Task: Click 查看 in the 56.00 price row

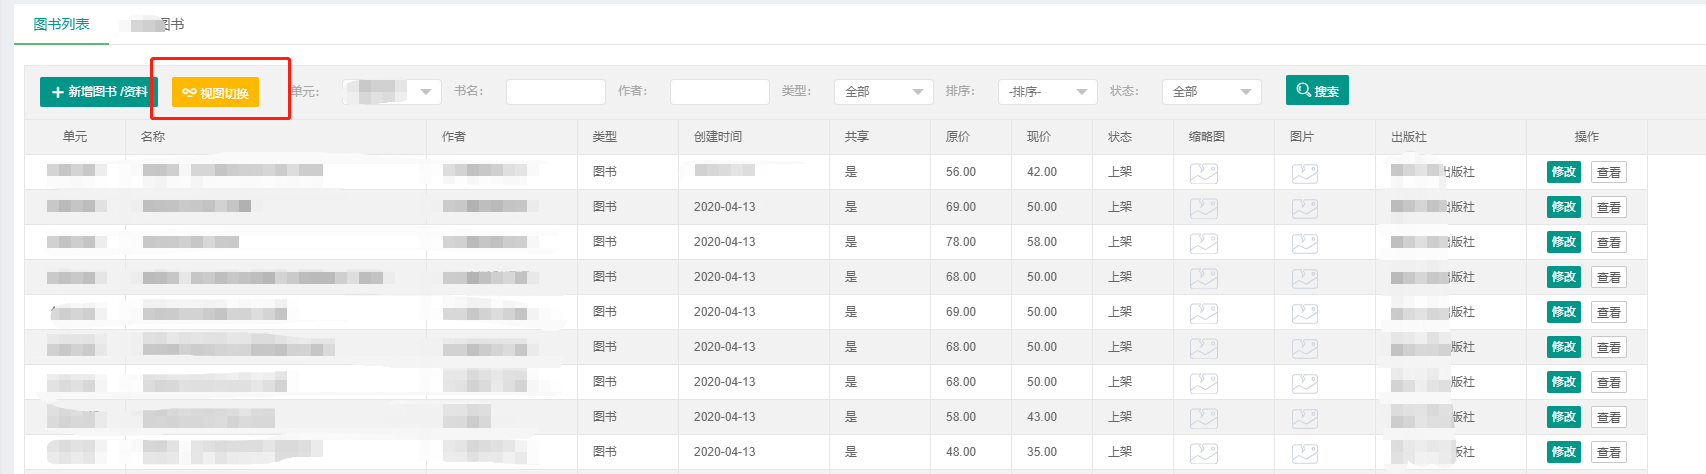Action: 1608,172
